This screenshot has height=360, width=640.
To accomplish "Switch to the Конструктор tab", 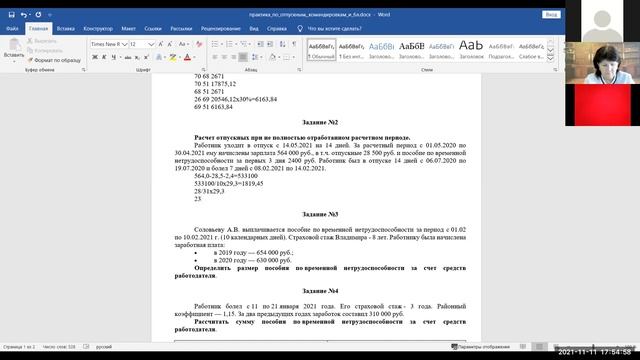I will (x=98, y=29).
